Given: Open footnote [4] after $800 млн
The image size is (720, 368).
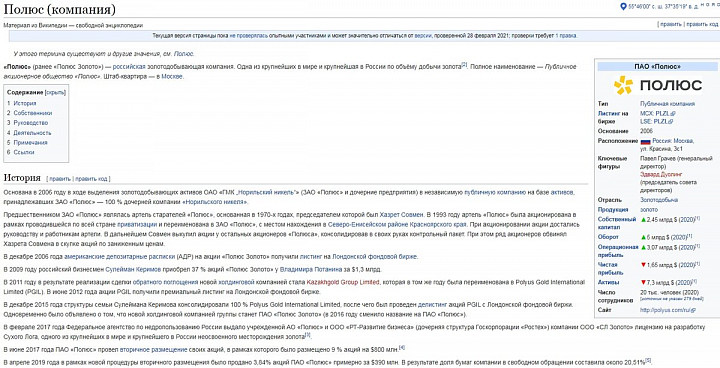Looking at the screenshot, I should 402,348.
